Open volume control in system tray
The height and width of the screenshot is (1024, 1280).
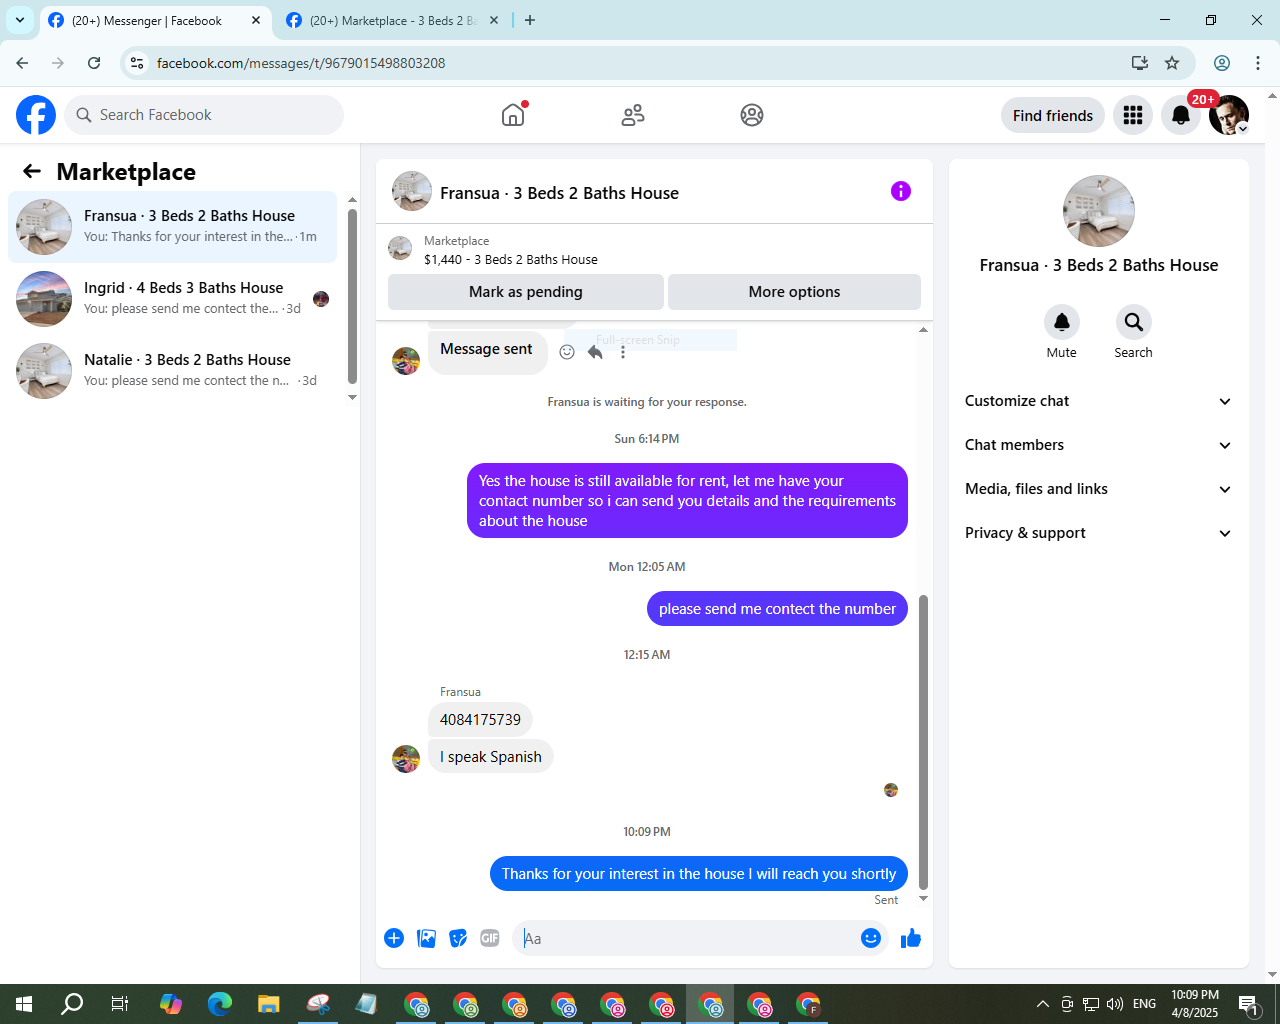click(1115, 1004)
